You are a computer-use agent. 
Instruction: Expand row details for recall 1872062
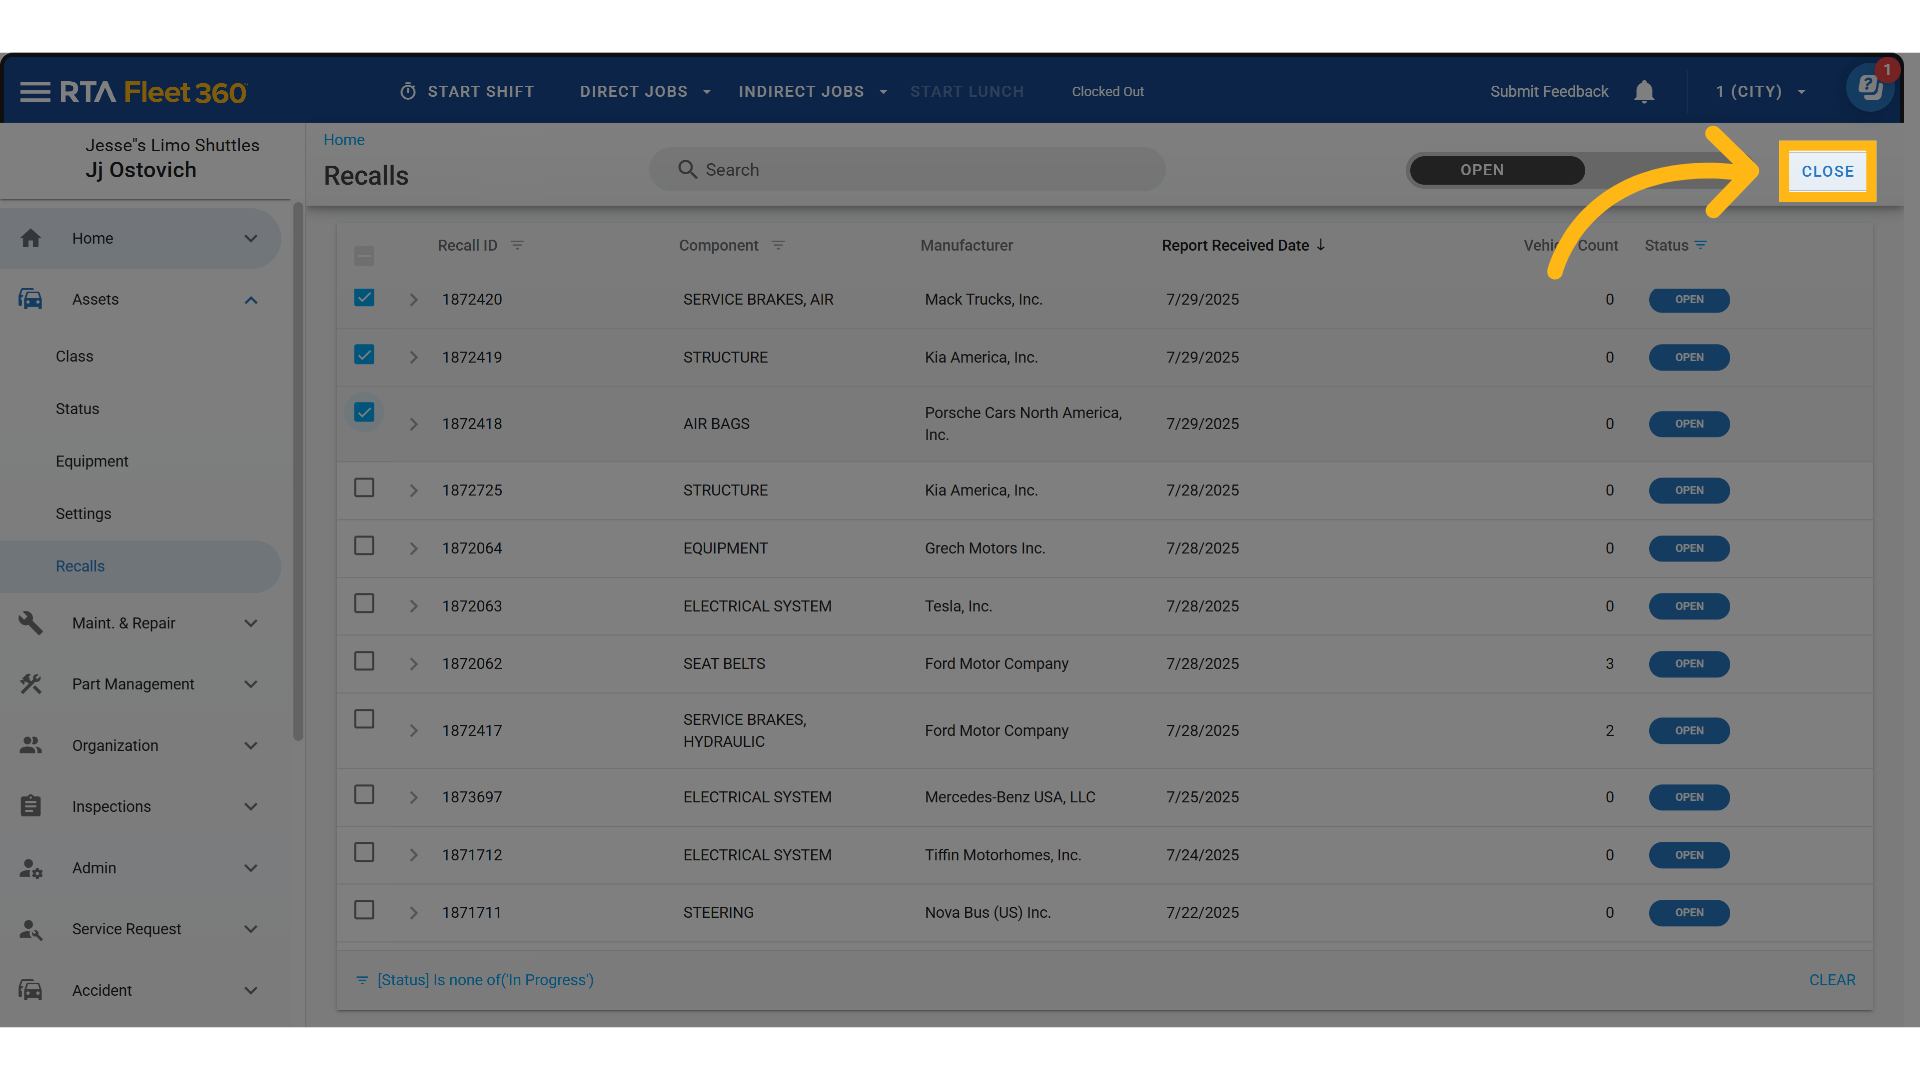click(413, 664)
